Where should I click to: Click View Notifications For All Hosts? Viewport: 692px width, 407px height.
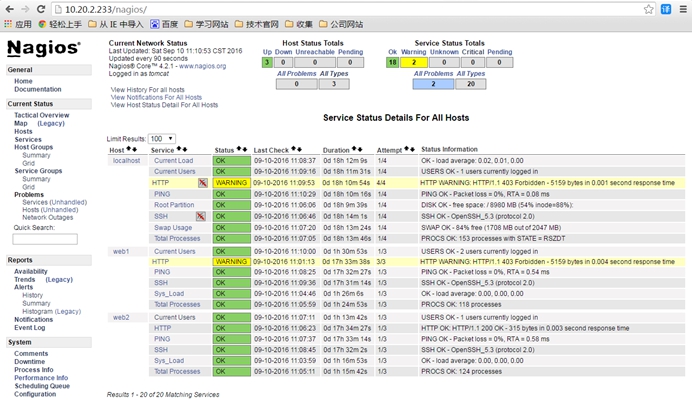pyautogui.click(x=156, y=97)
